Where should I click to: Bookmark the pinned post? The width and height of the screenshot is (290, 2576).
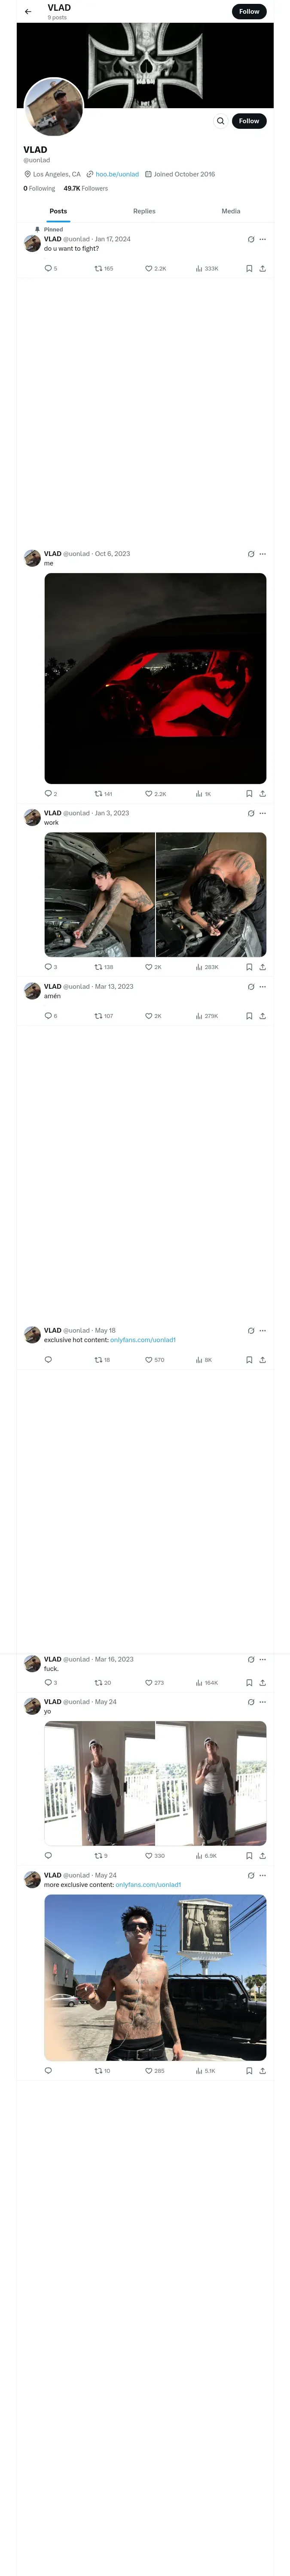click(x=249, y=268)
